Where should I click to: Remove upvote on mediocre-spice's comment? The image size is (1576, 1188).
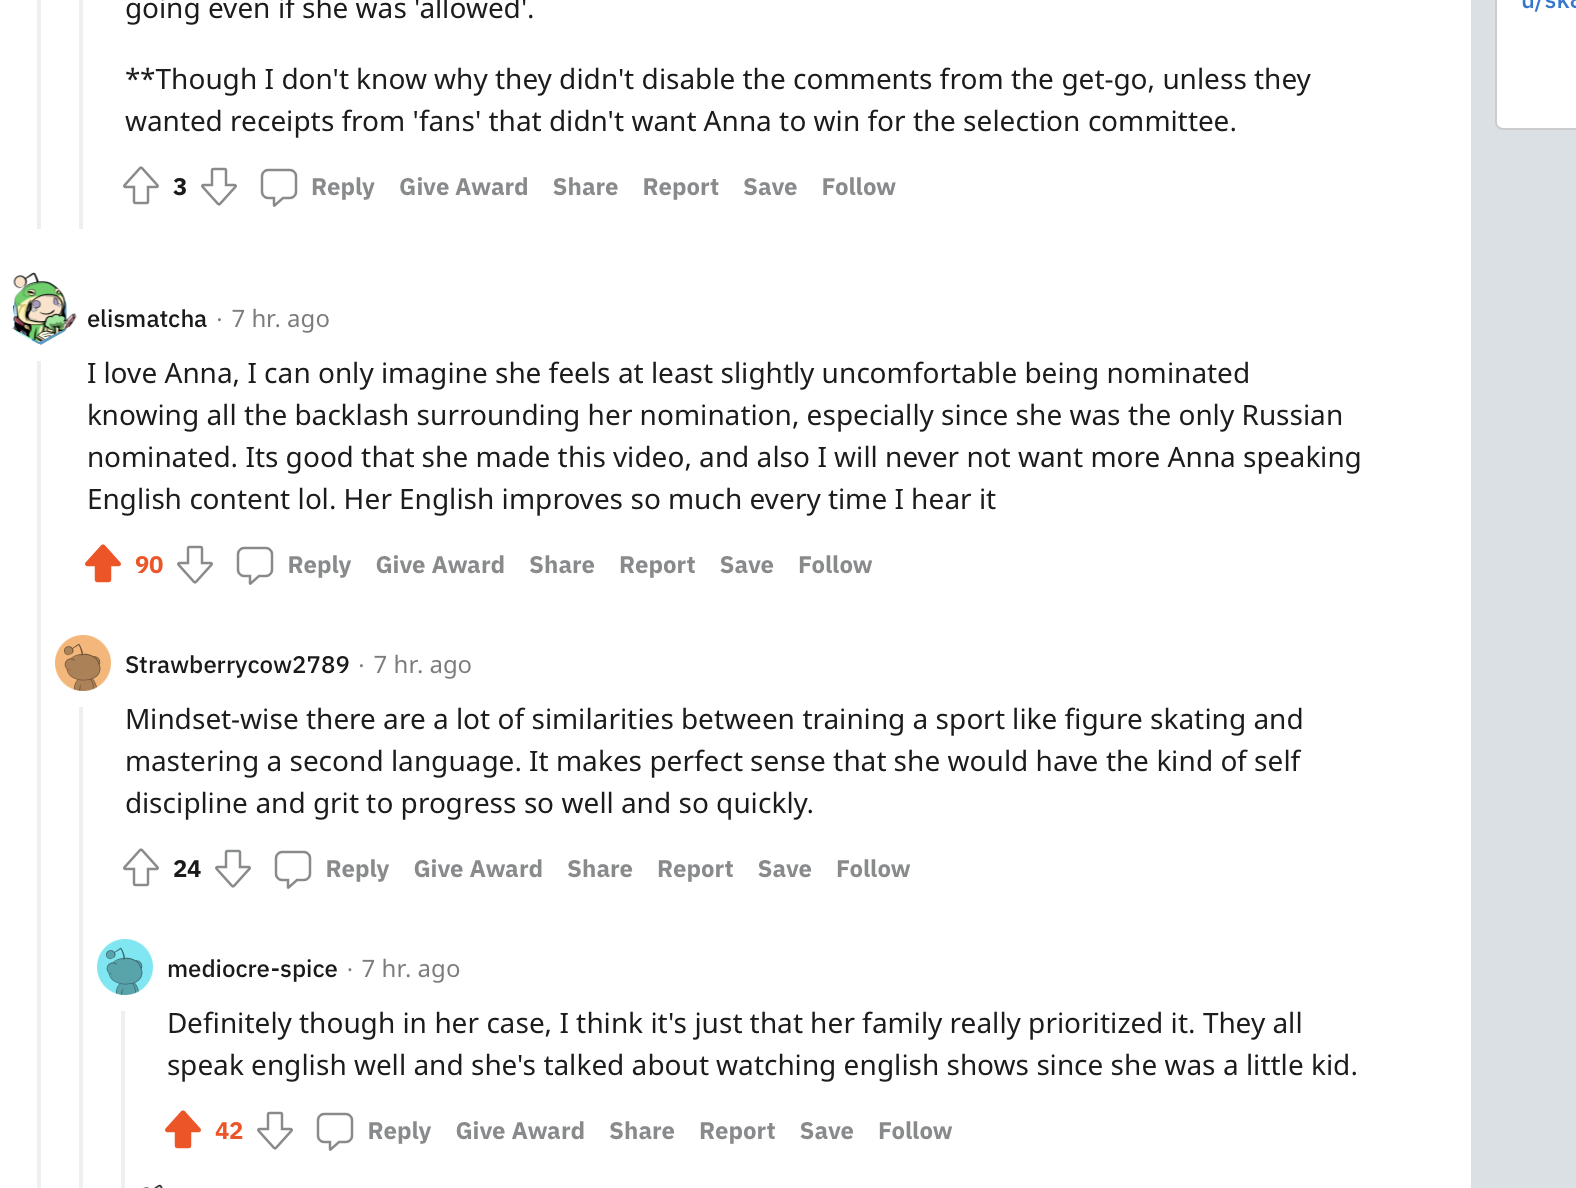point(183,1130)
